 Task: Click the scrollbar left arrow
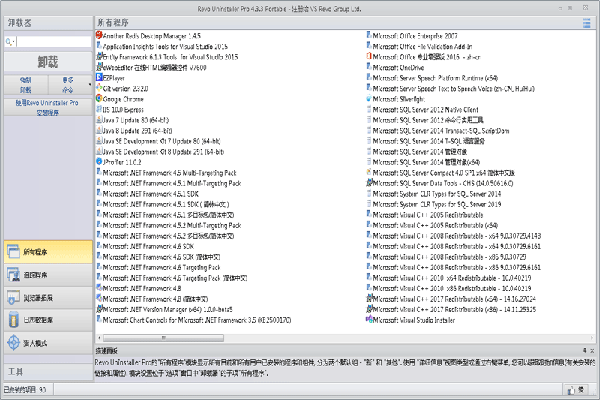pos(99,338)
